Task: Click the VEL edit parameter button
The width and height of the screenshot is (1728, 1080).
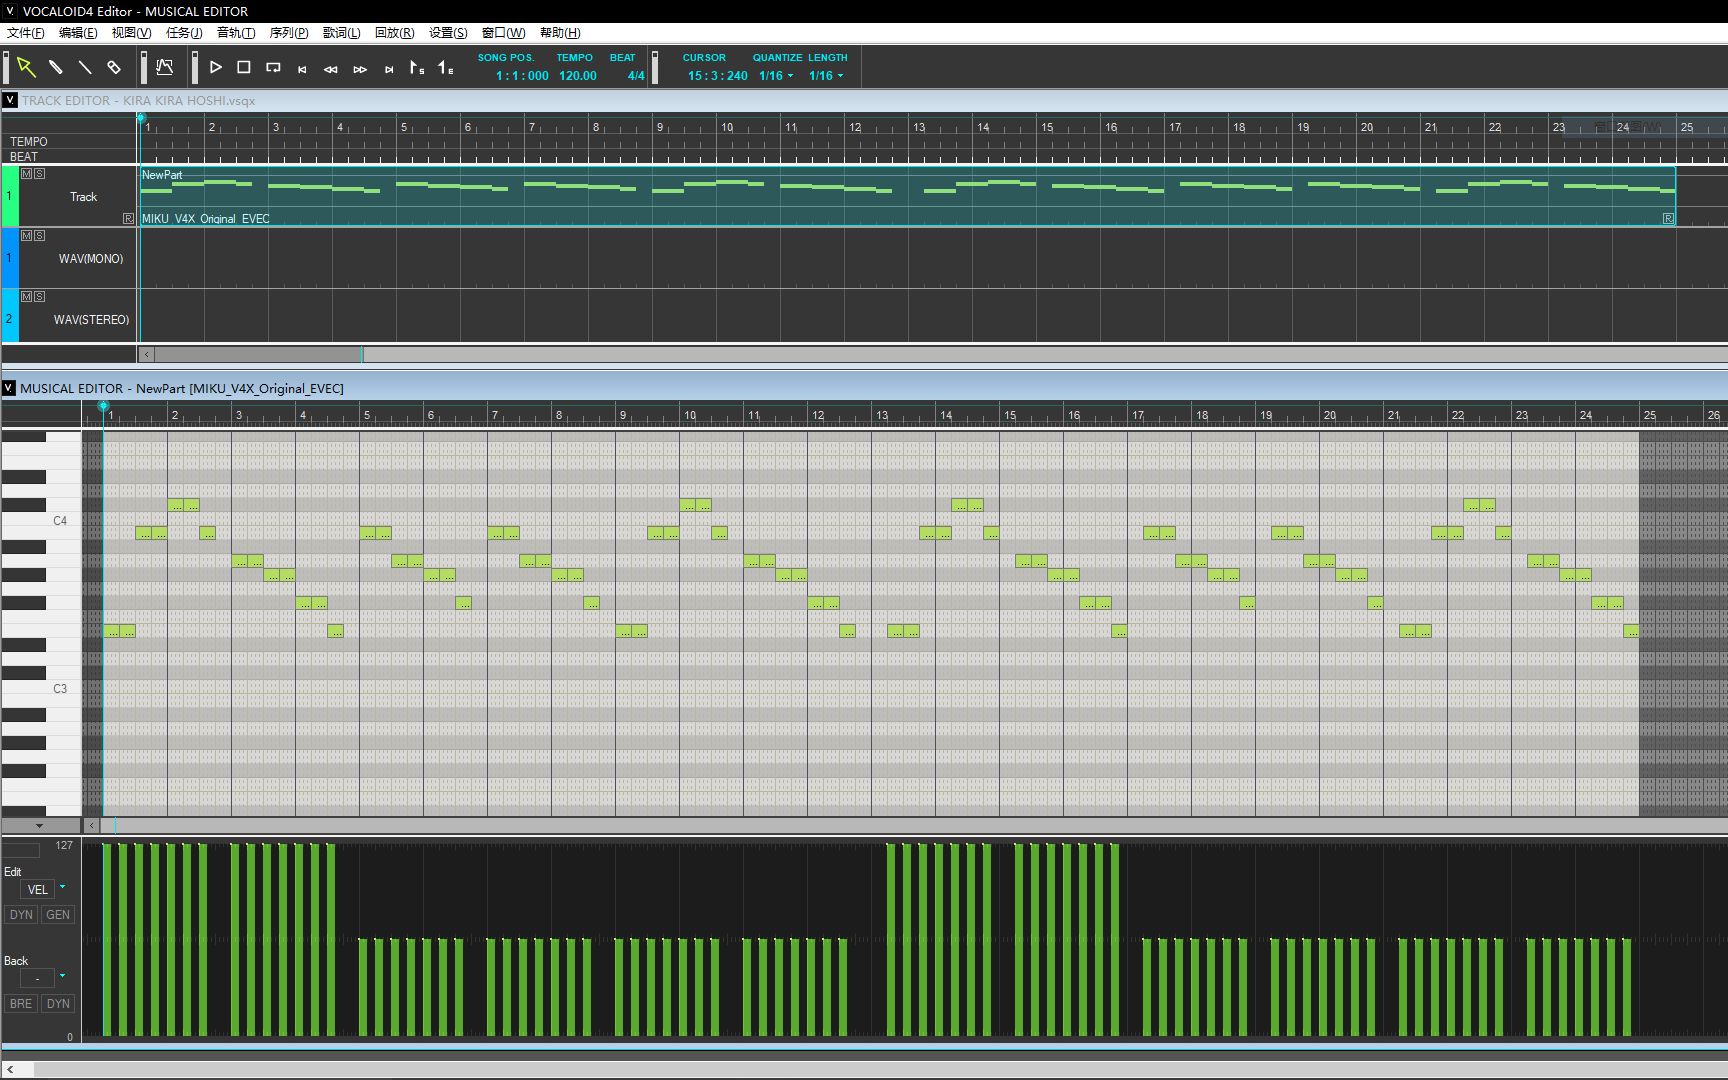Action: [x=38, y=890]
